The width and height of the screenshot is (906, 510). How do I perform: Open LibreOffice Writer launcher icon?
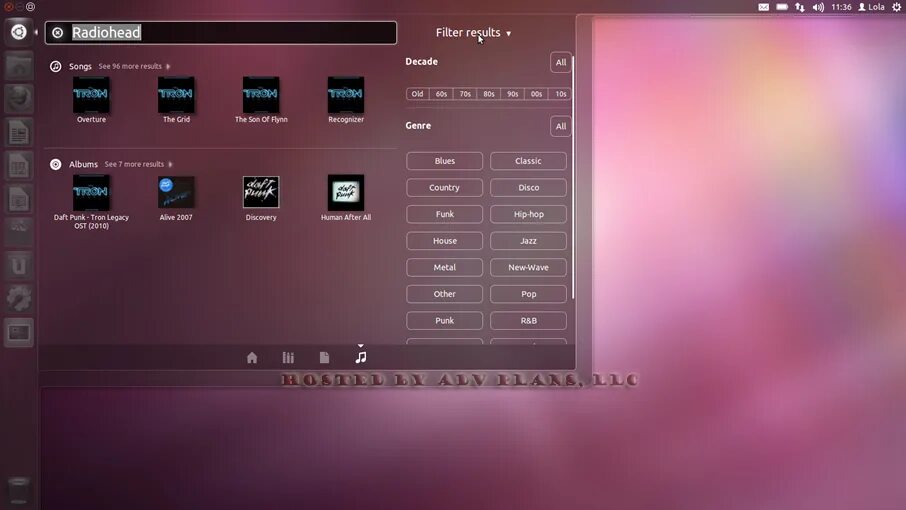click(x=18, y=132)
